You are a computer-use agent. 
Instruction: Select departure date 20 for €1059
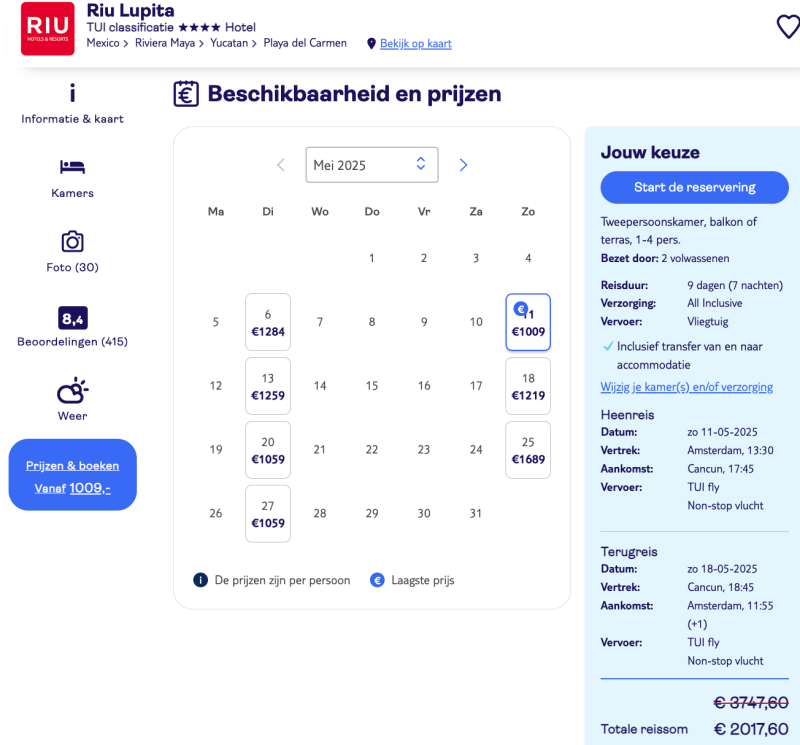point(268,450)
